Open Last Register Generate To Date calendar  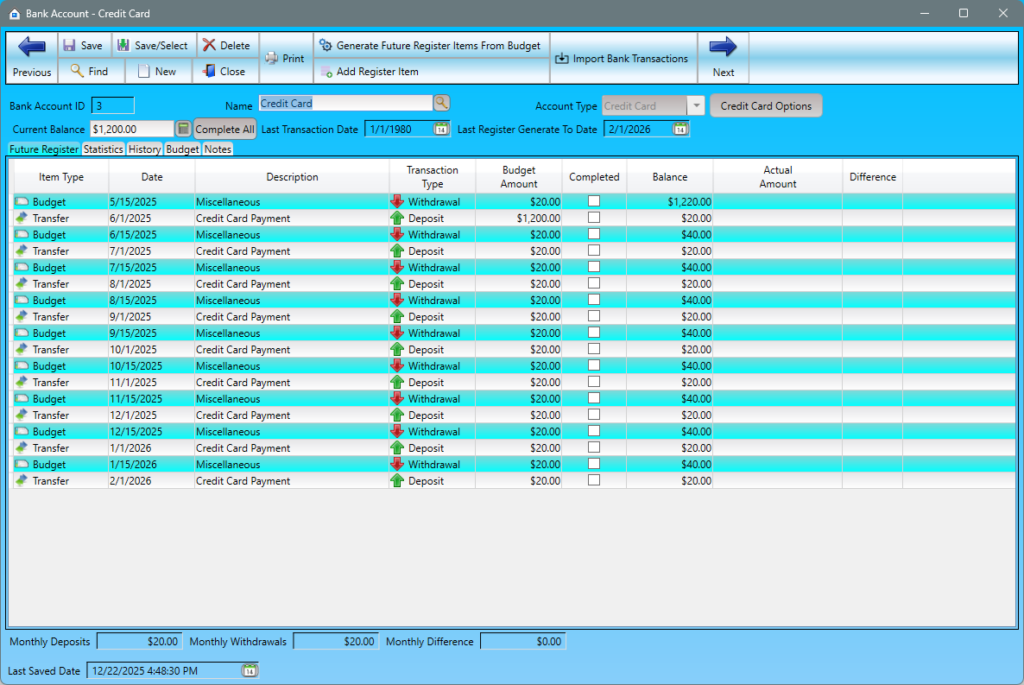point(680,129)
